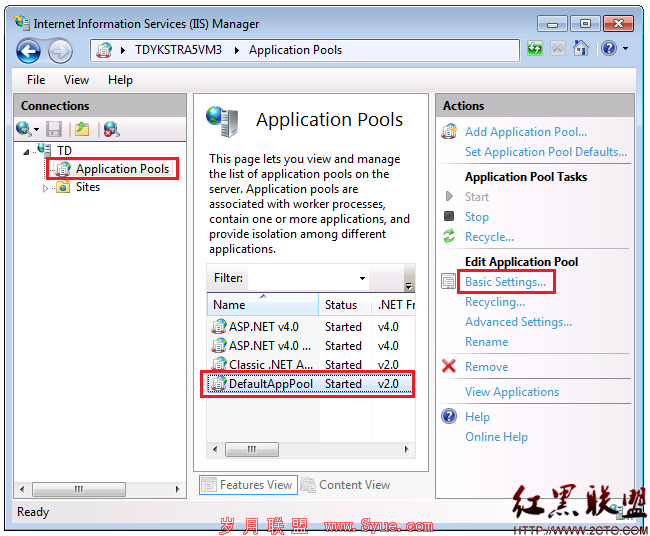The width and height of the screenshot is (650, 536).
Task: Select Application Pools in the Connections tree
Action: pyautogui.click(x=122, y=169)
